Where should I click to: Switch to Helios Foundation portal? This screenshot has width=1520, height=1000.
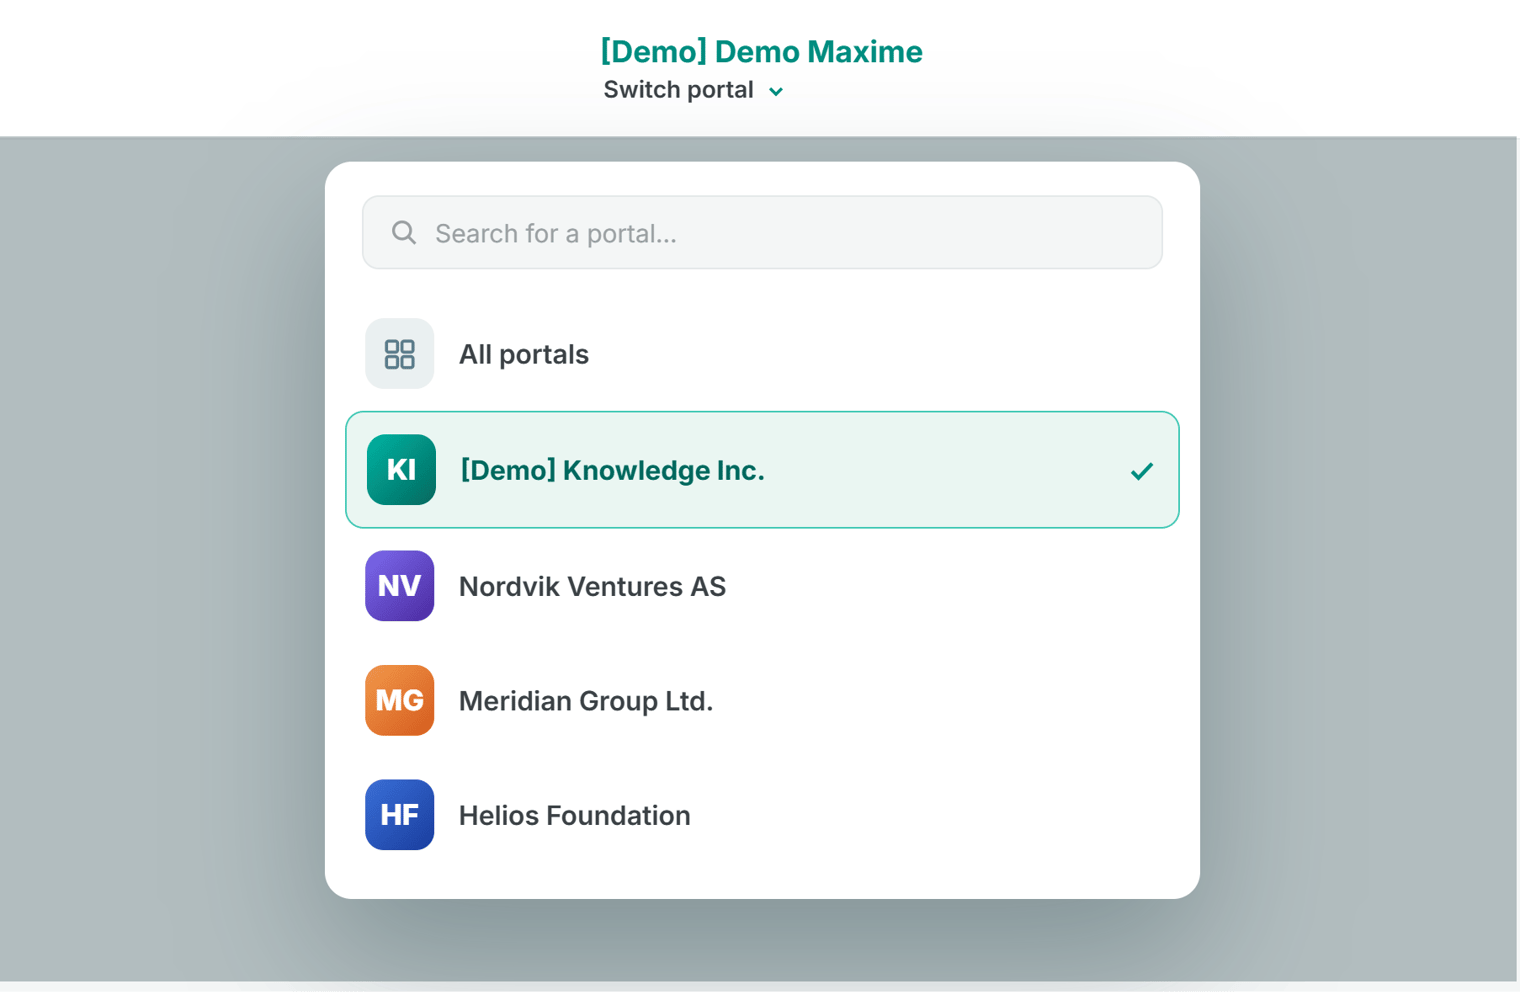762,815
